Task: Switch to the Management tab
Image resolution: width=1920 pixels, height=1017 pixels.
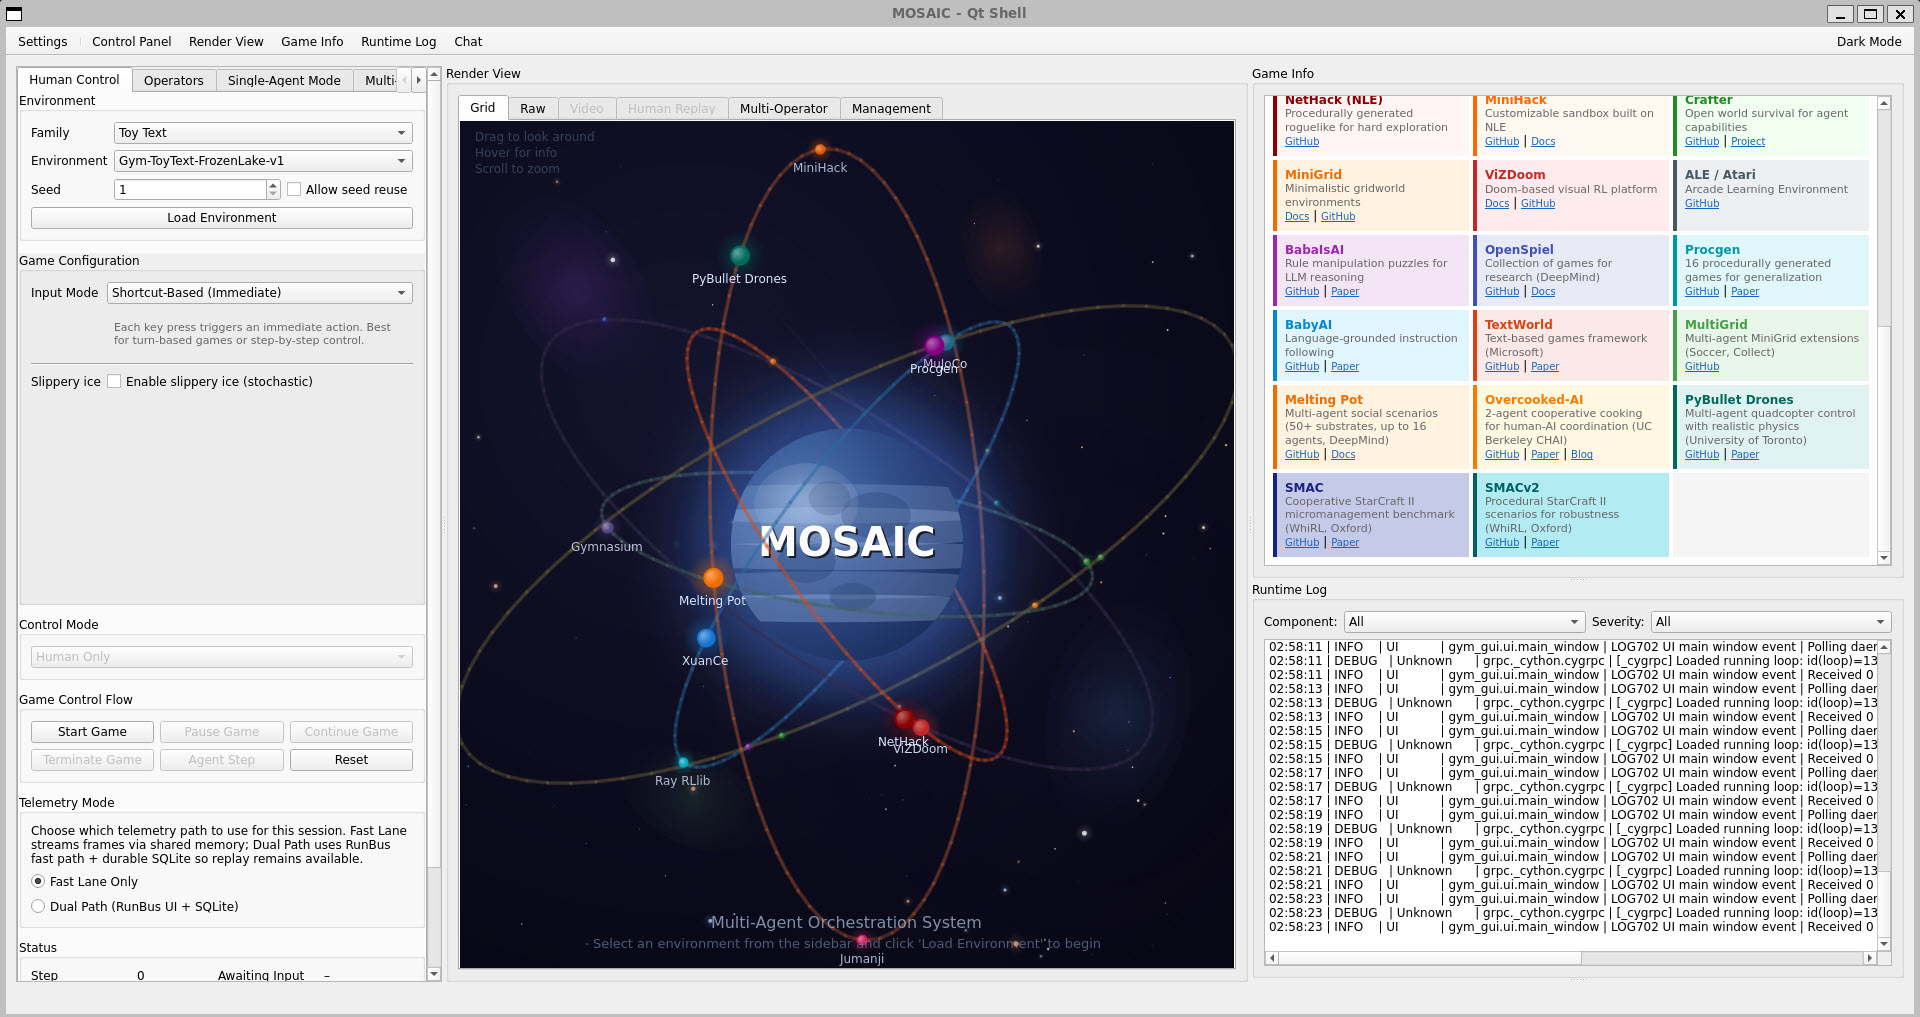Action: click(x=891, y=108)
